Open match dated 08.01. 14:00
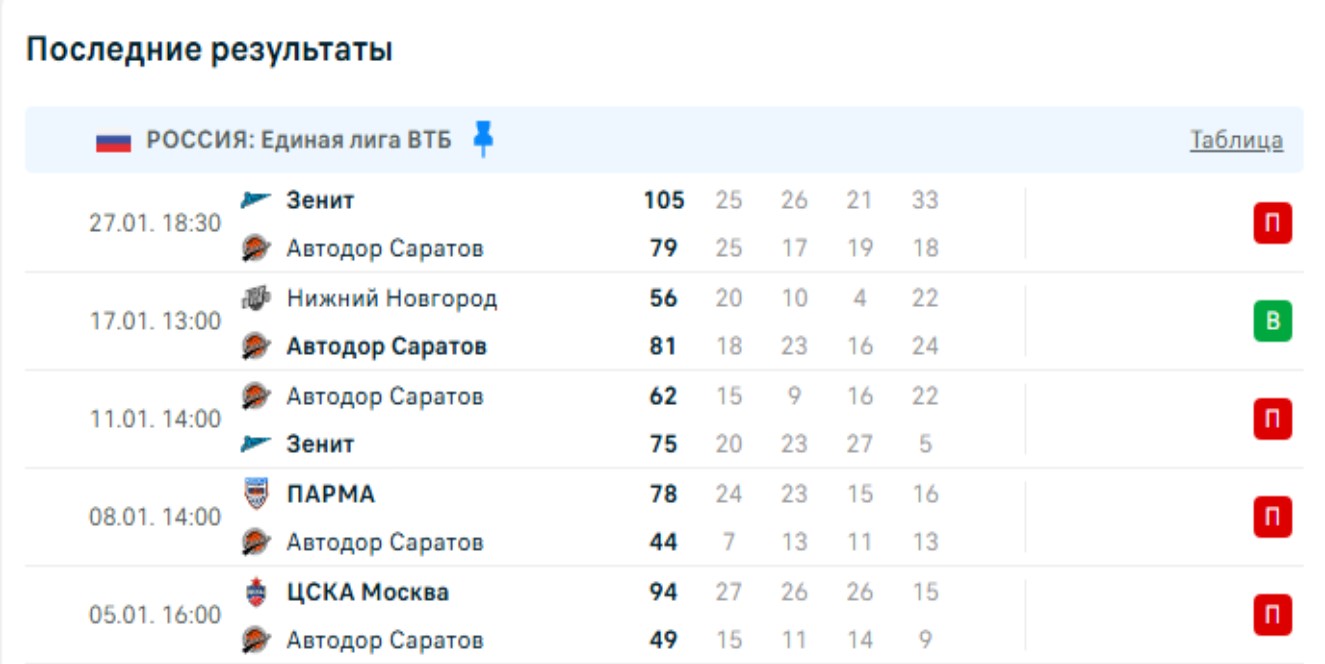 click(x=155, y=518)
